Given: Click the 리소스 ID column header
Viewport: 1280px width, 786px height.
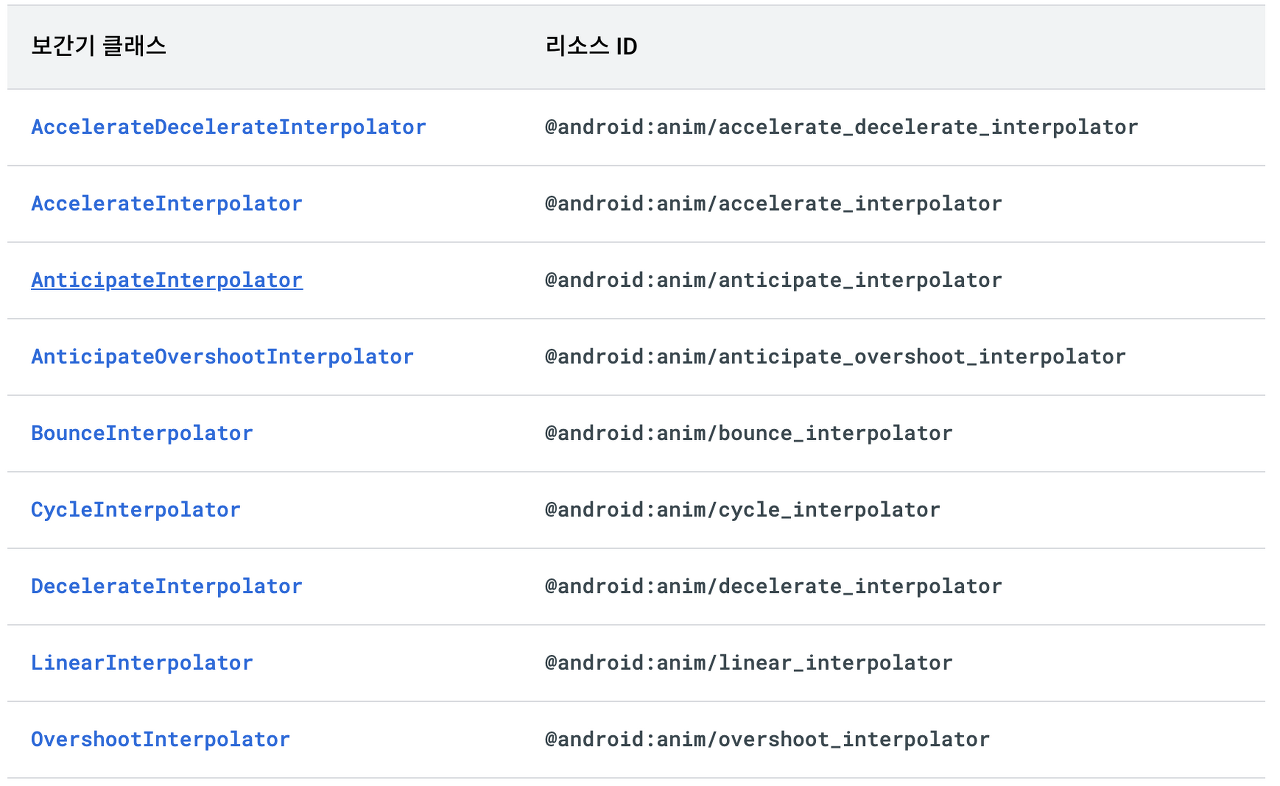Looking at the screenshot, I should (591, 47).
